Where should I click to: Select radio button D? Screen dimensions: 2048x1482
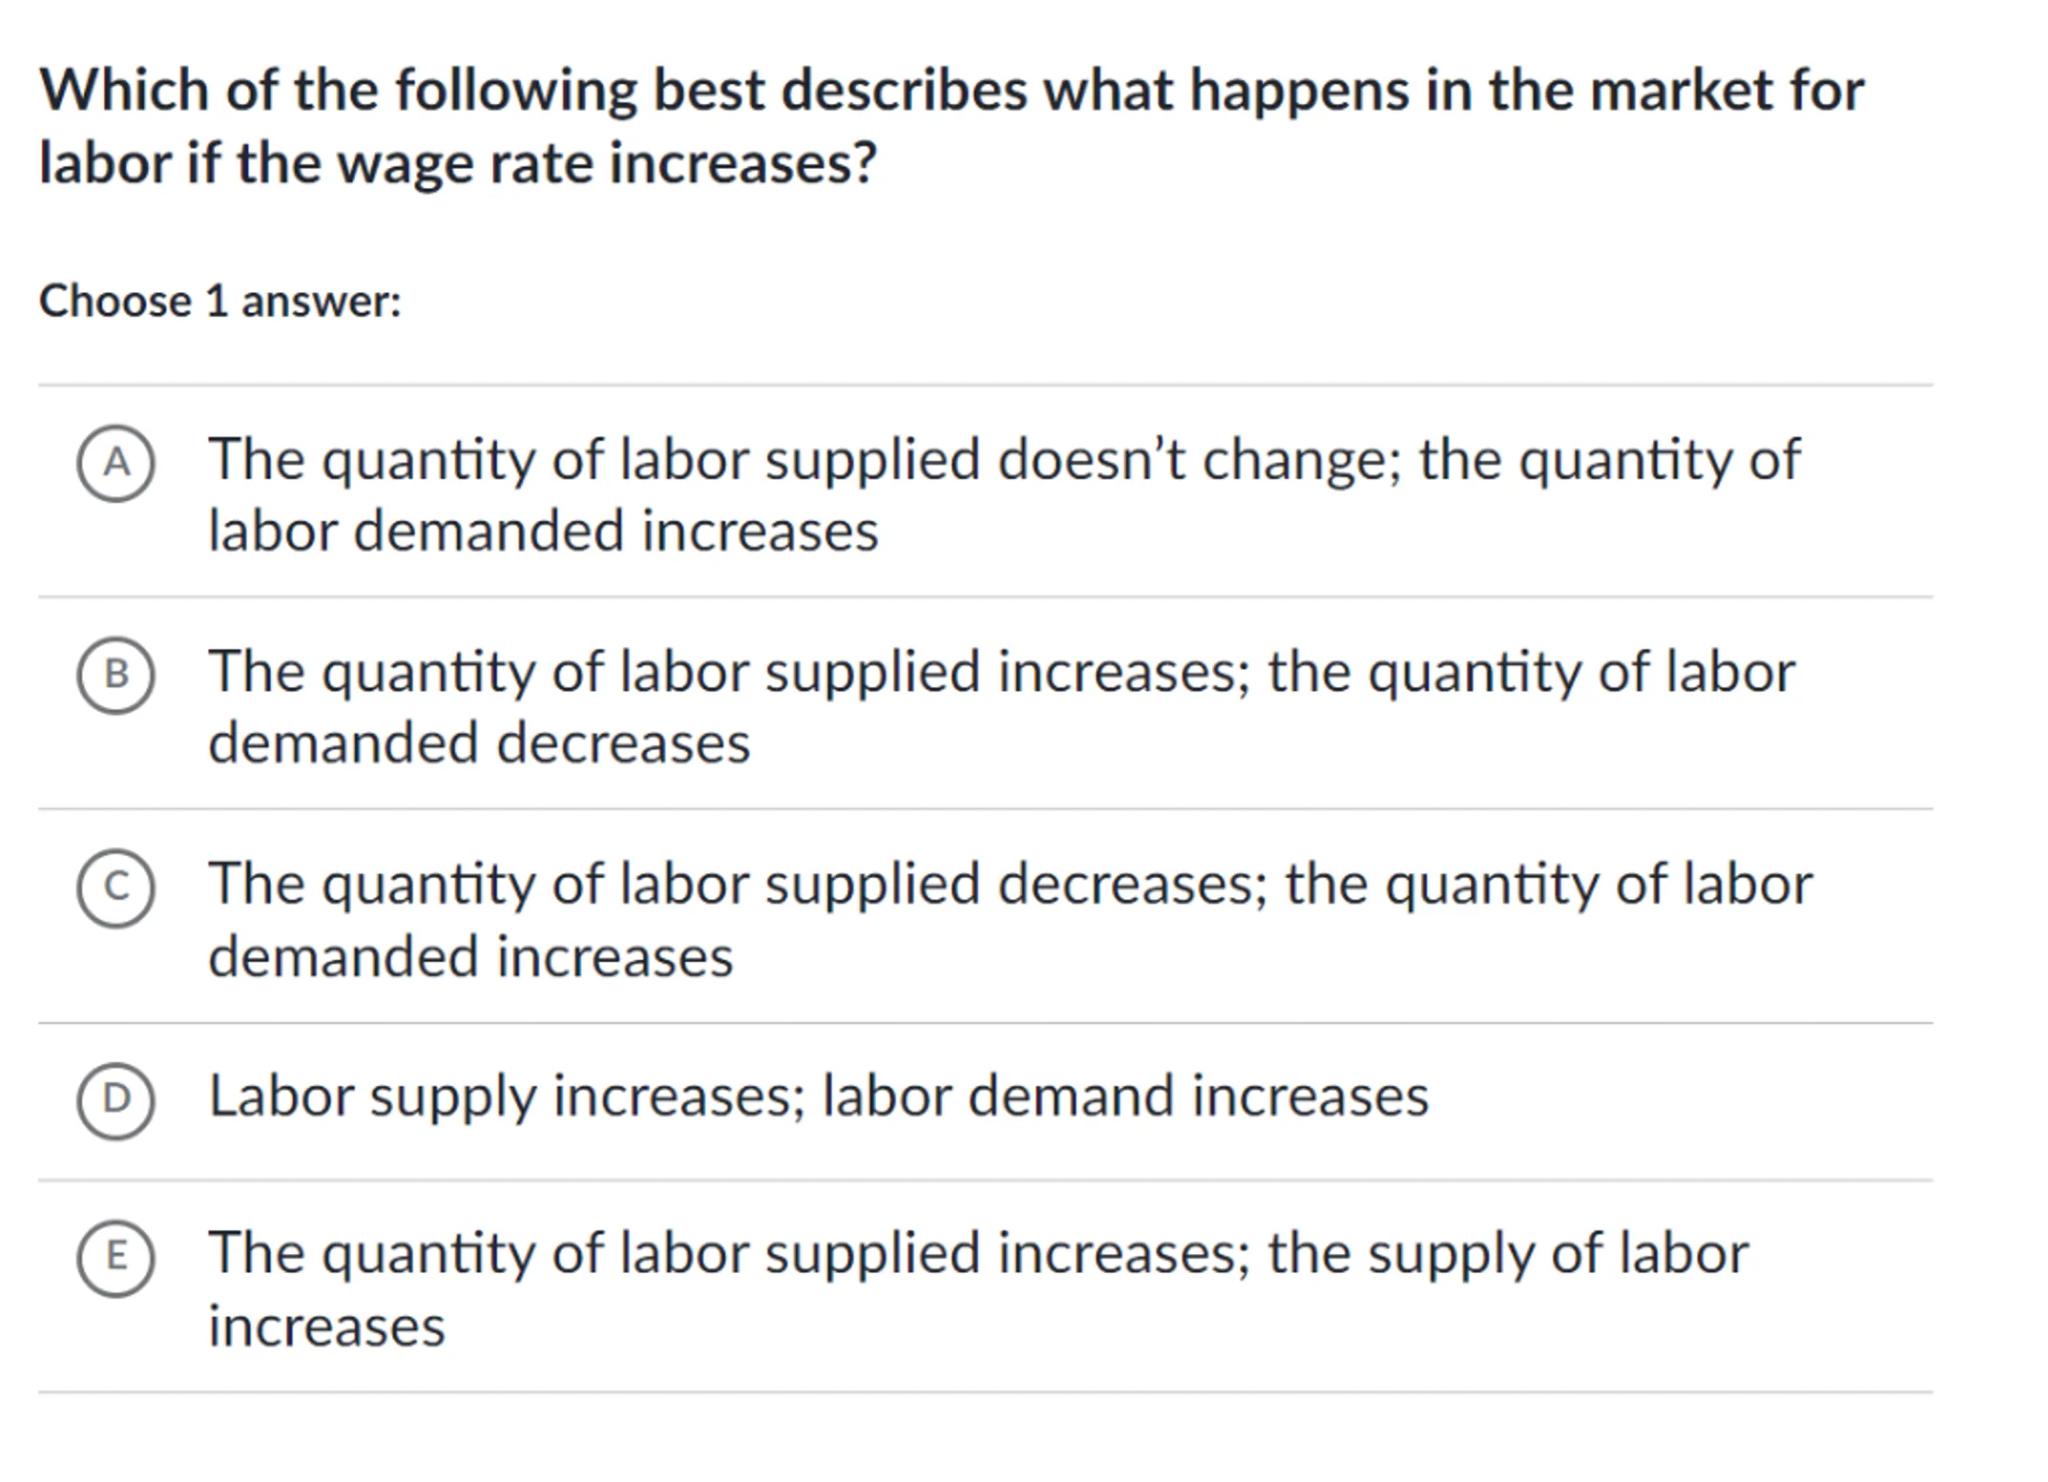[x=116, y=1100]
